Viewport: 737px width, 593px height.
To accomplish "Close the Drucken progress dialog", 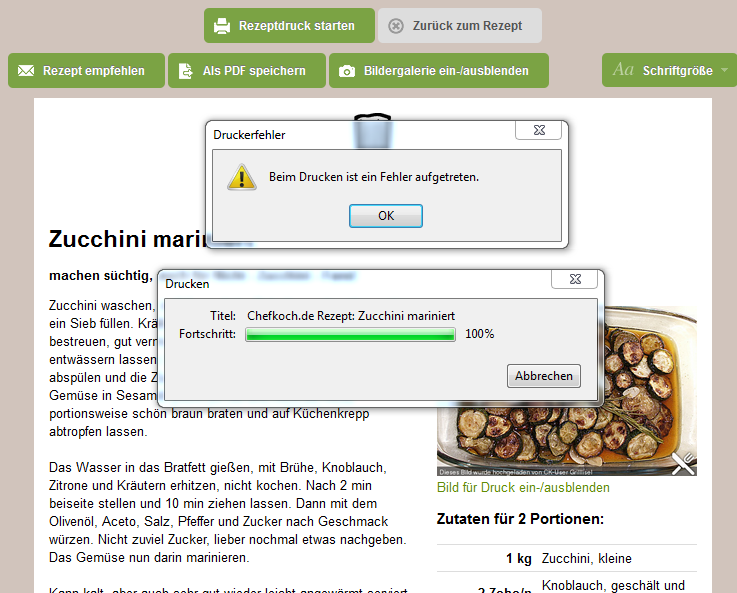I will tap(574, 279).
